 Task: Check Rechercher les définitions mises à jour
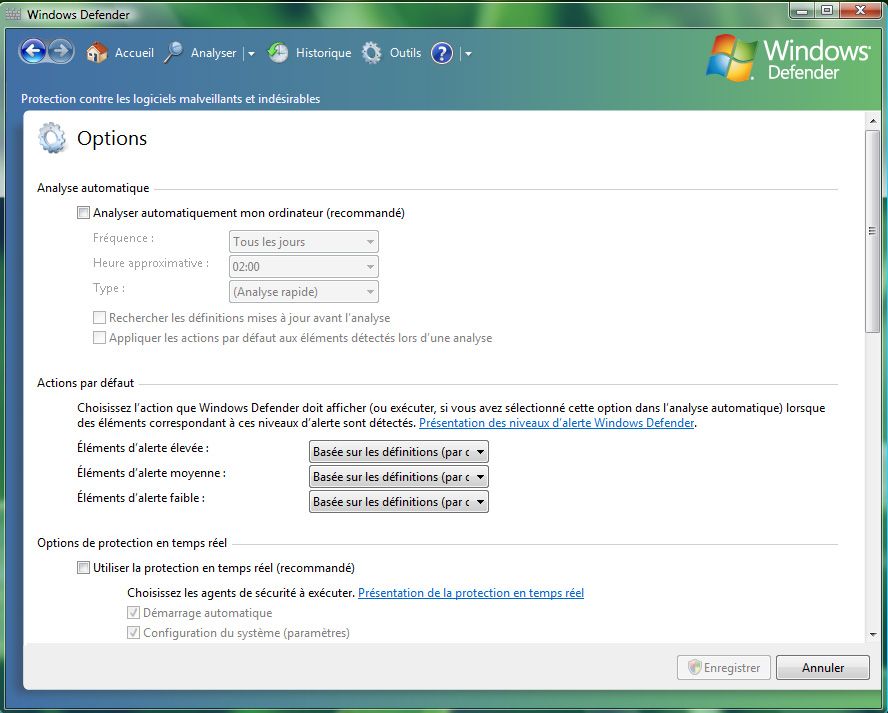tap(99, 318)
